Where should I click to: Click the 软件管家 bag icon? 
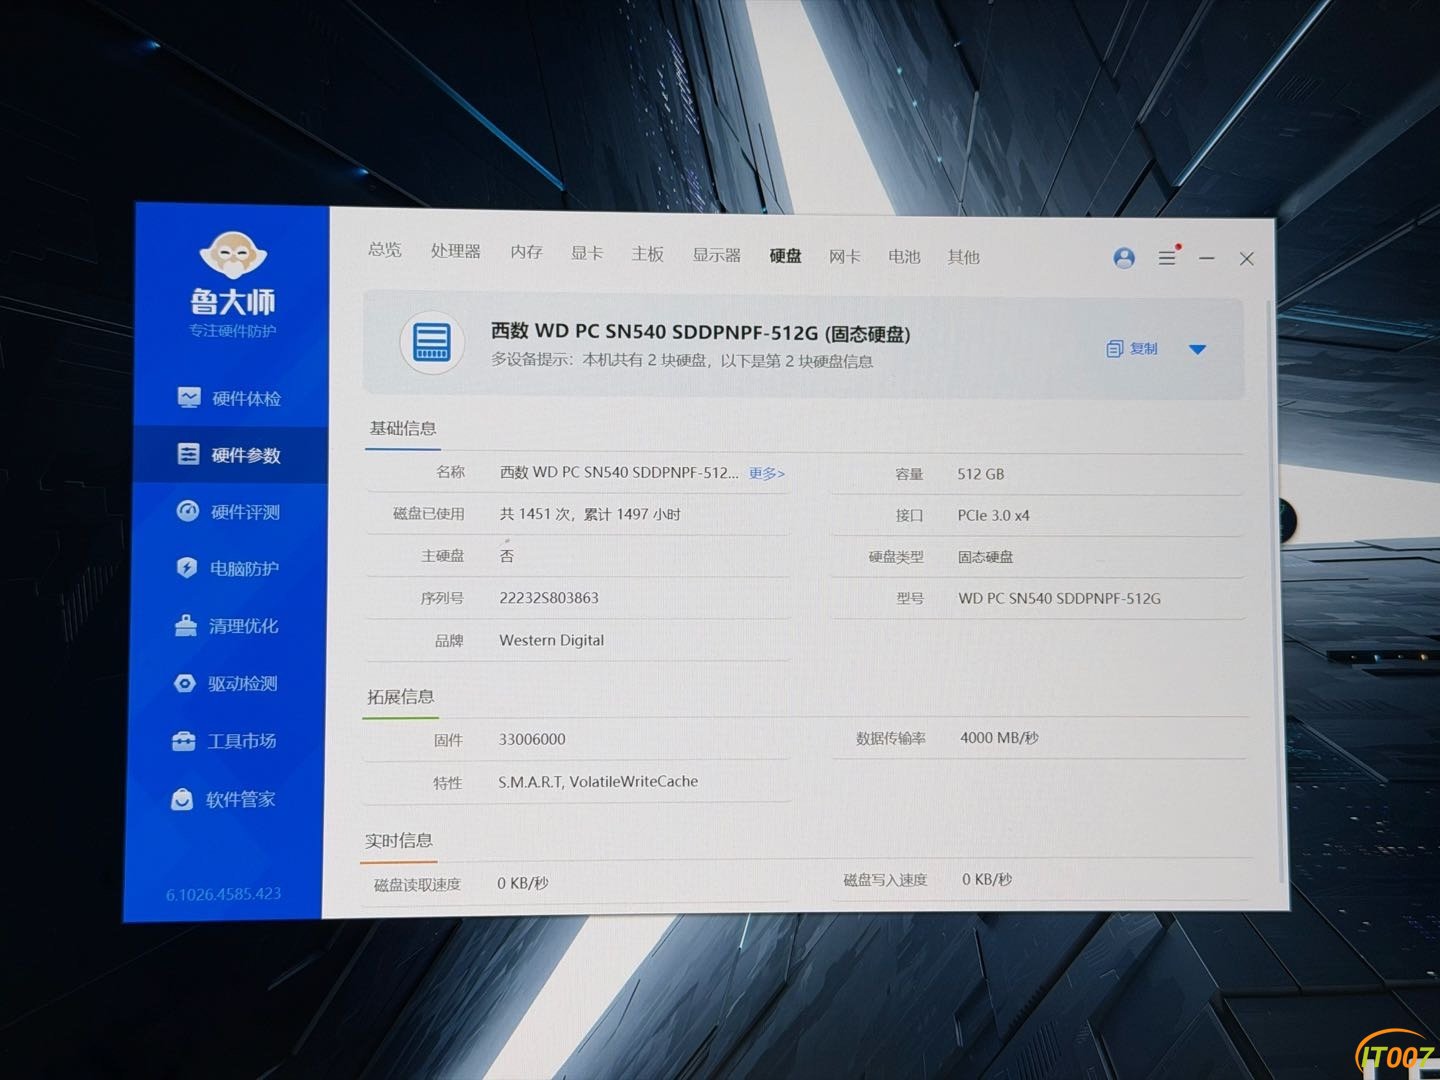[x=181, y=799]
